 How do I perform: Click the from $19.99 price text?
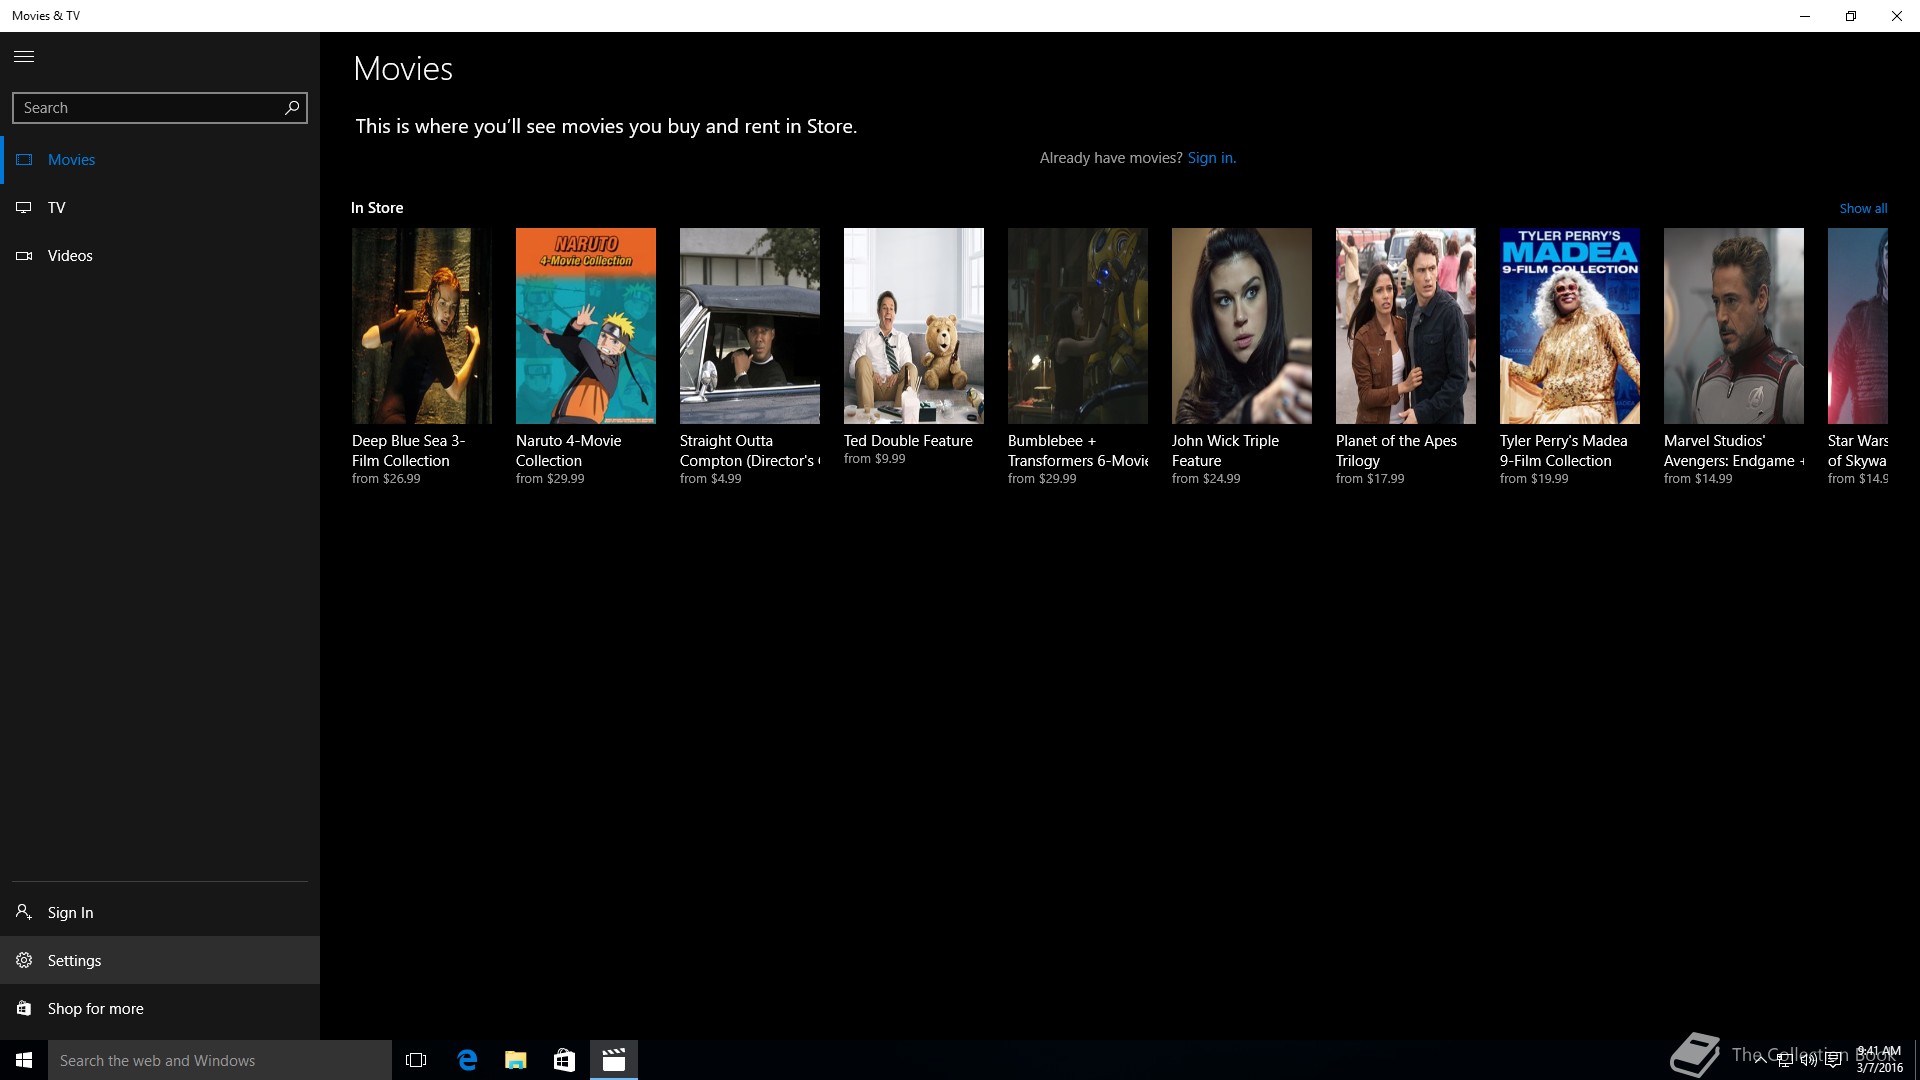[1533, 479]
